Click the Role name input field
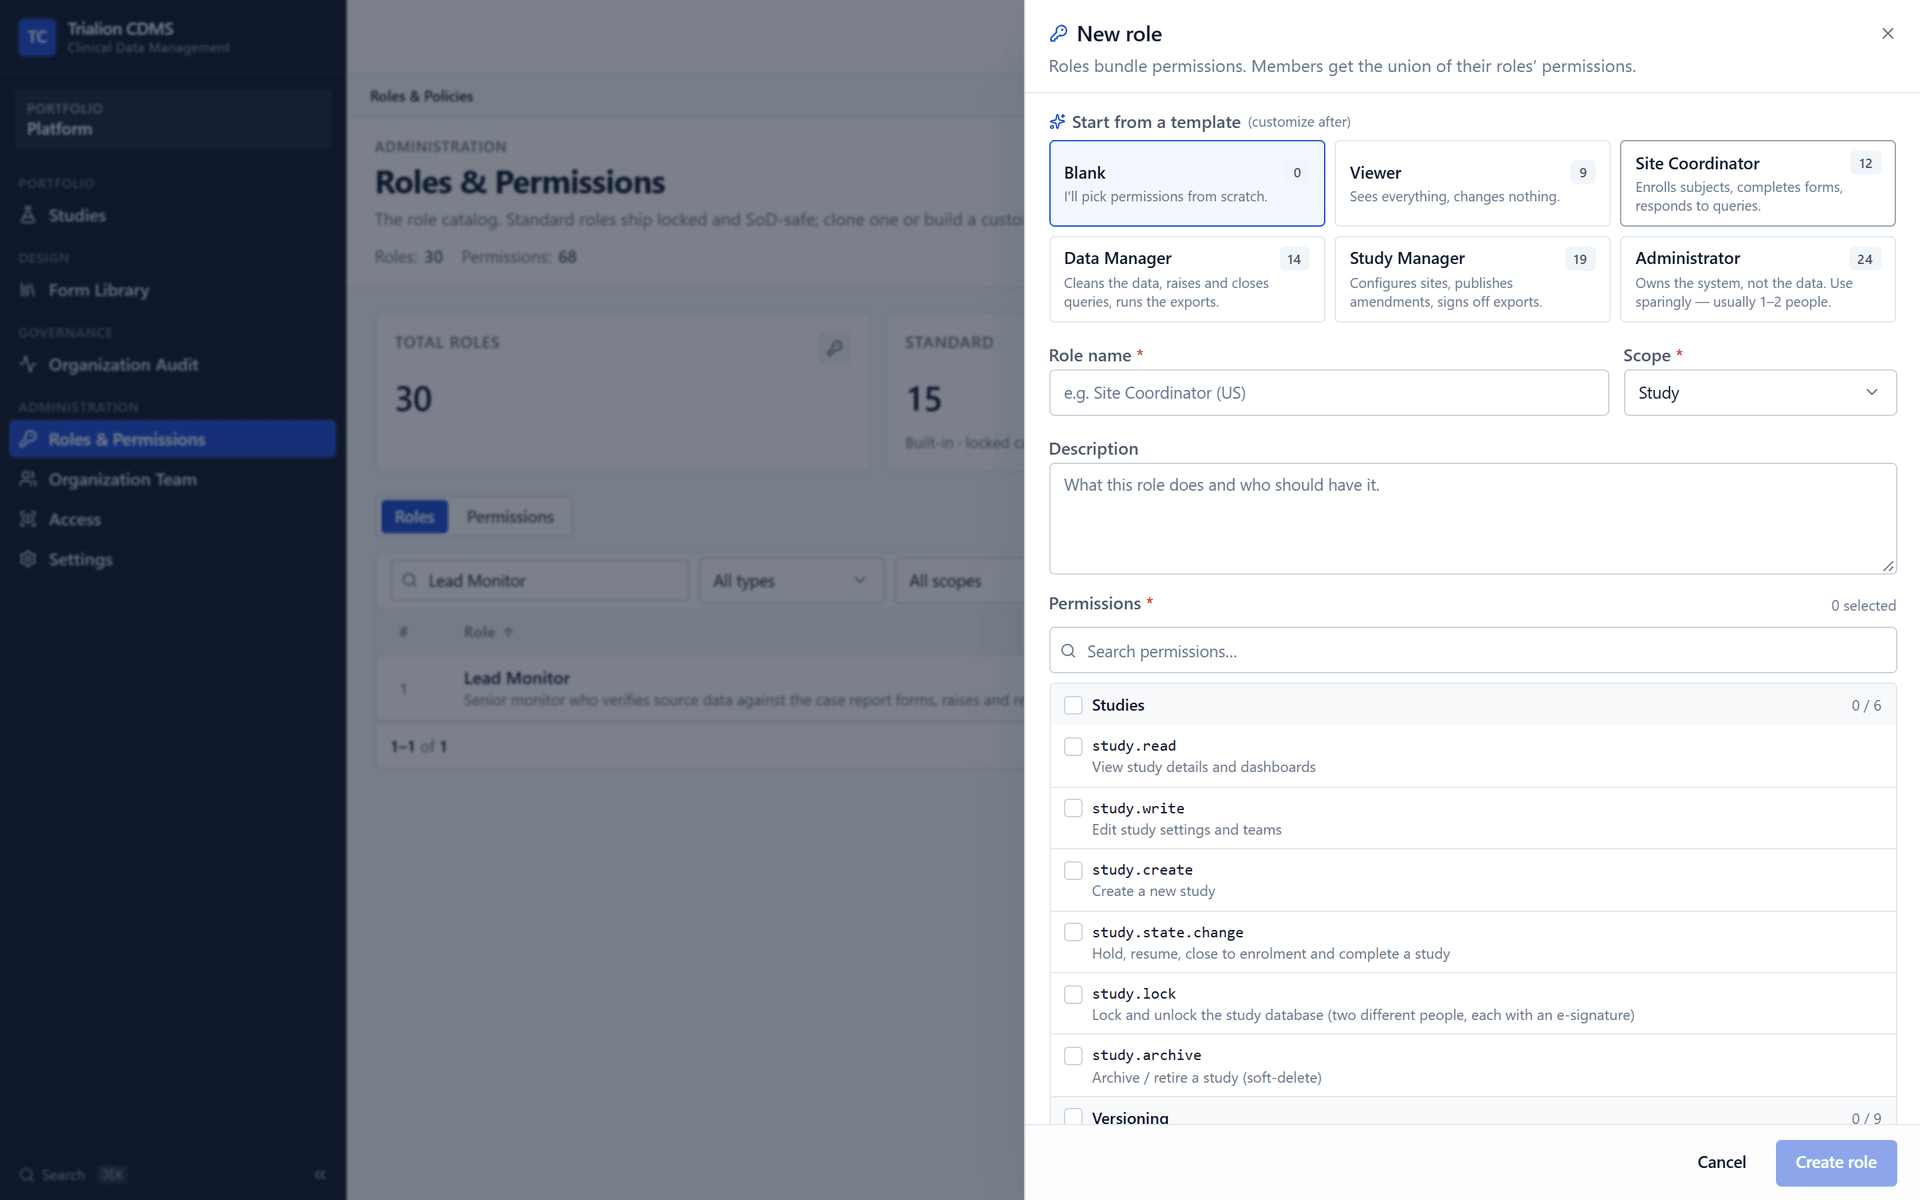 pos(1328,393)
